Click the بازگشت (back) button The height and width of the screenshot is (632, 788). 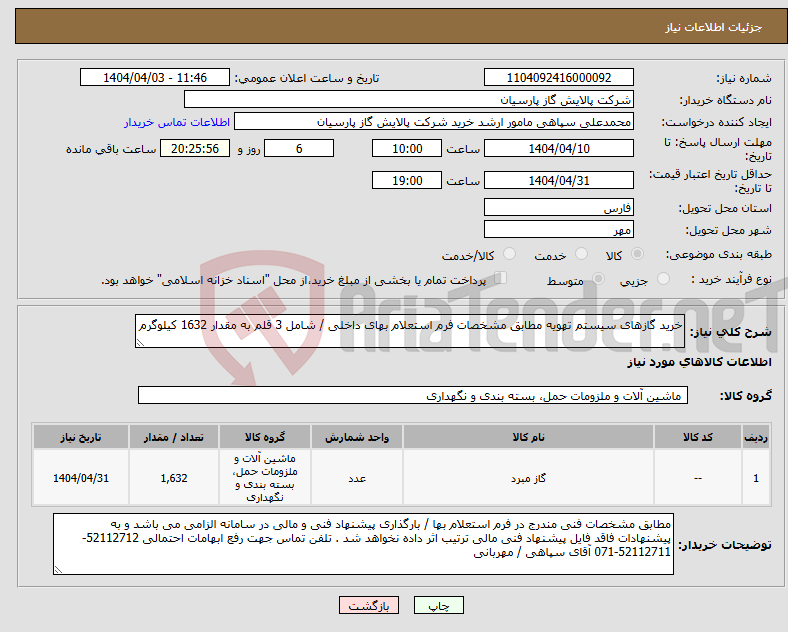369,605
